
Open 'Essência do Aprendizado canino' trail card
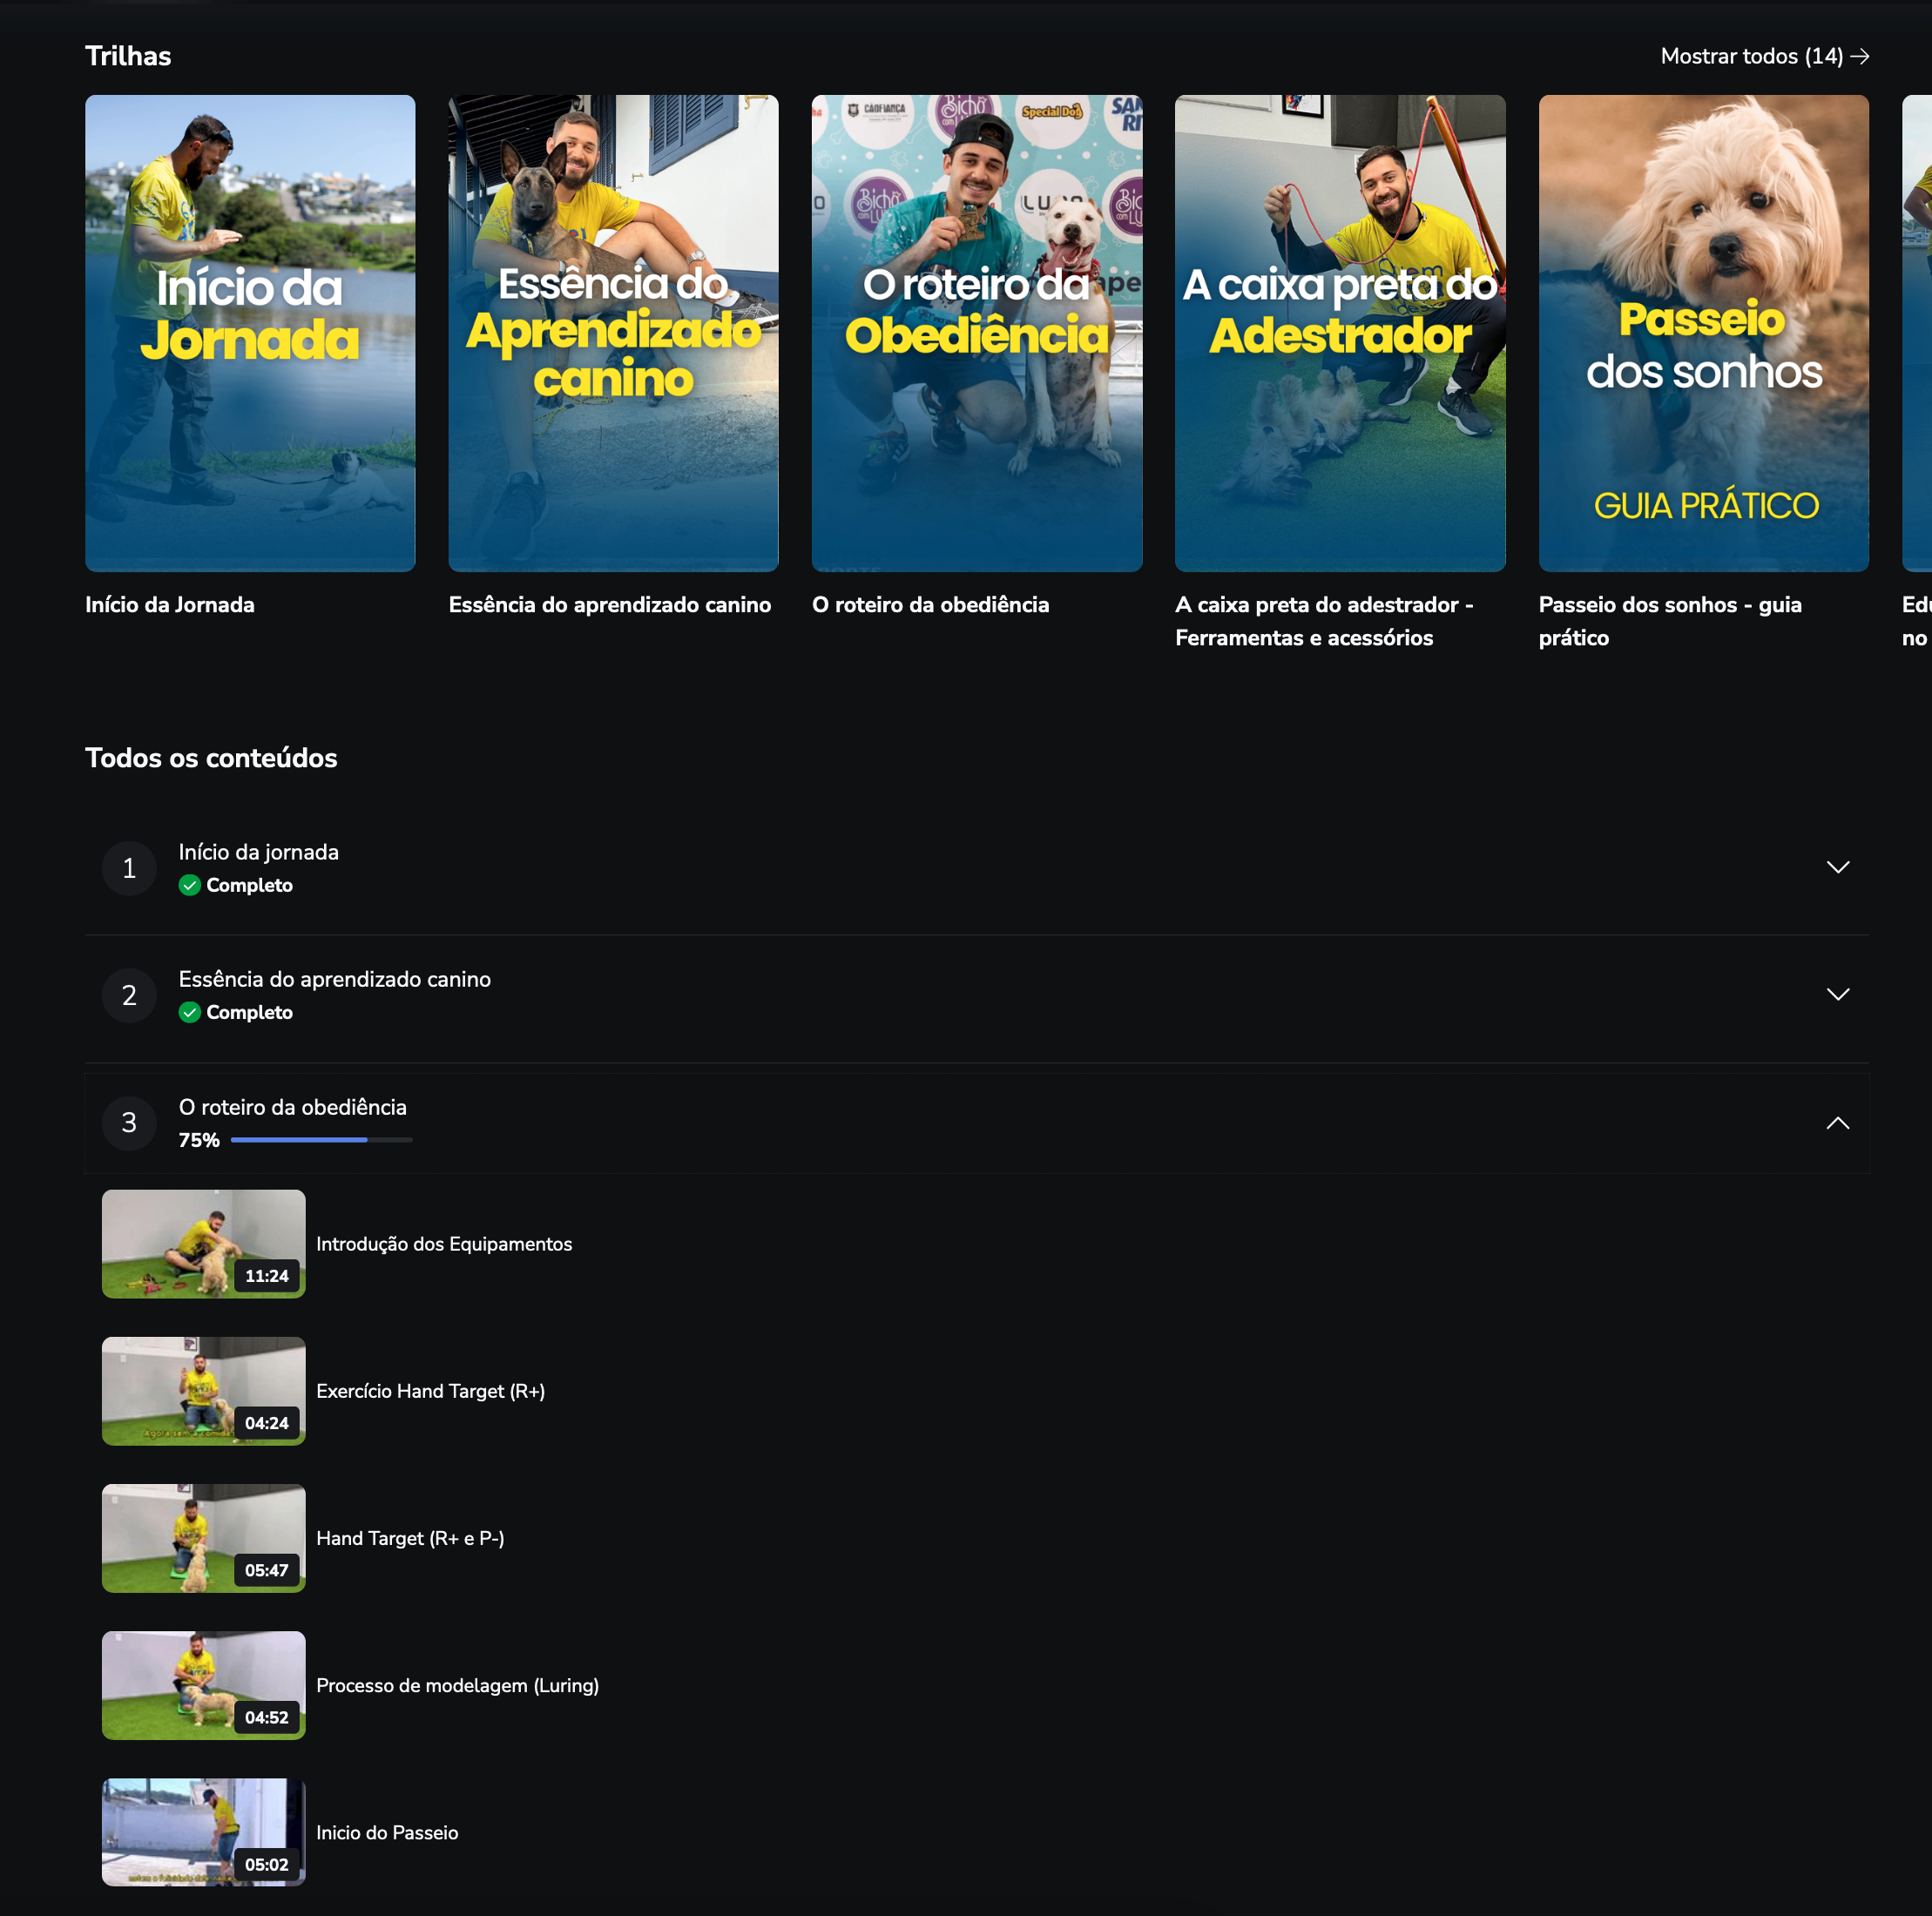613,333
